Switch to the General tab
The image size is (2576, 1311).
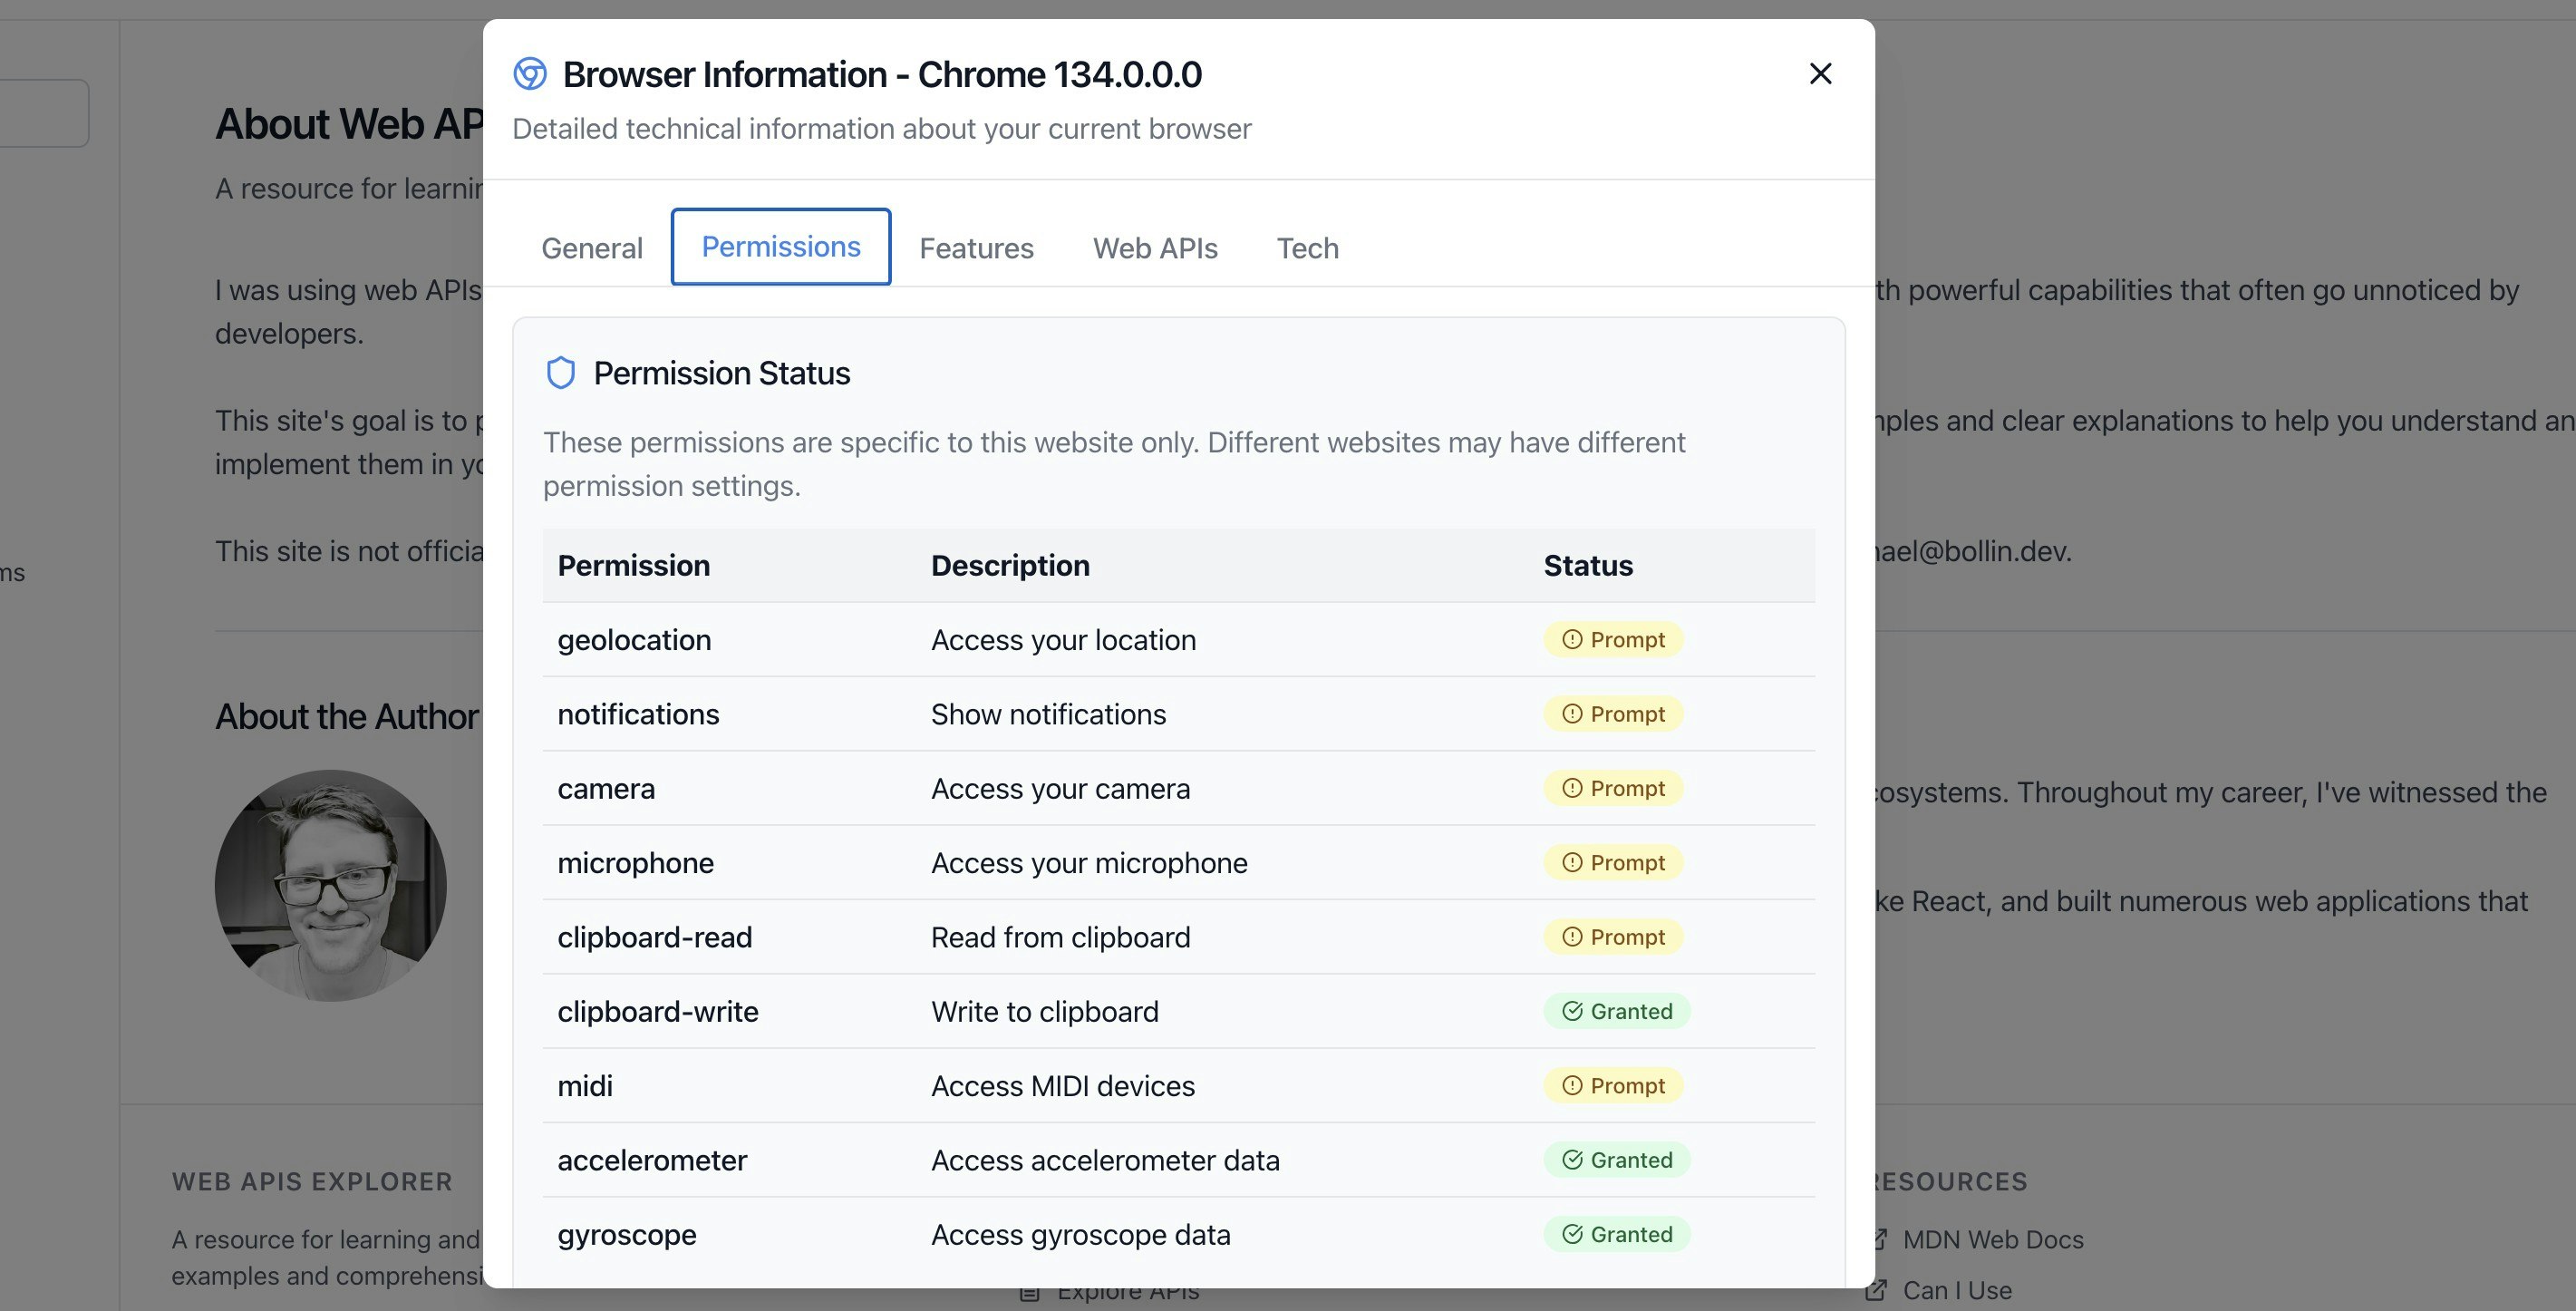(592, 248)
